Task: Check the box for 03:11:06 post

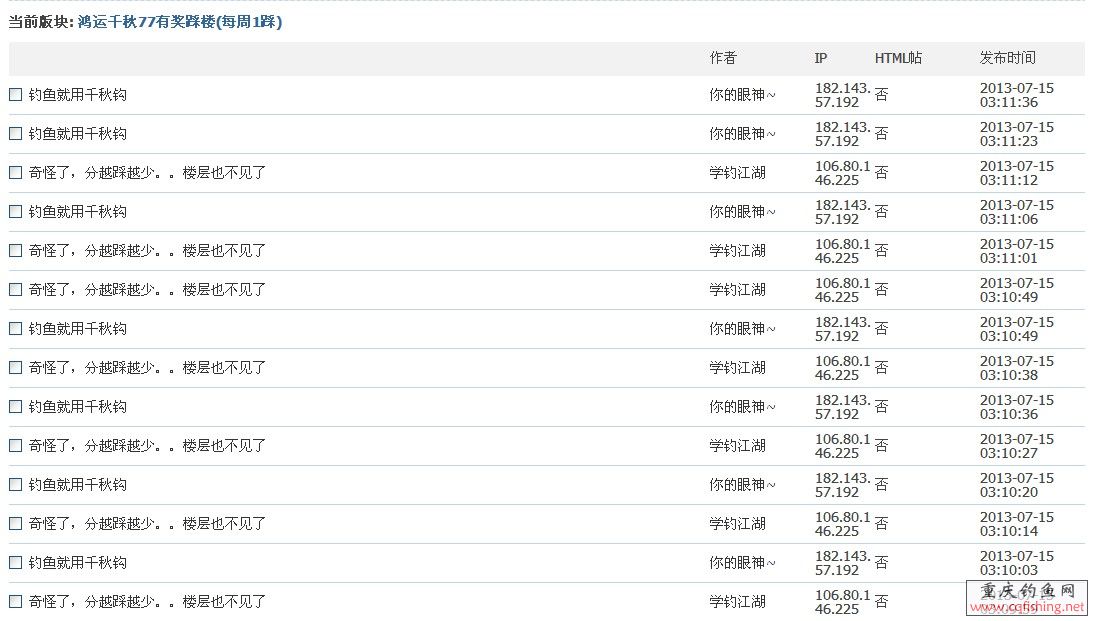Action: tap(15, 211)
